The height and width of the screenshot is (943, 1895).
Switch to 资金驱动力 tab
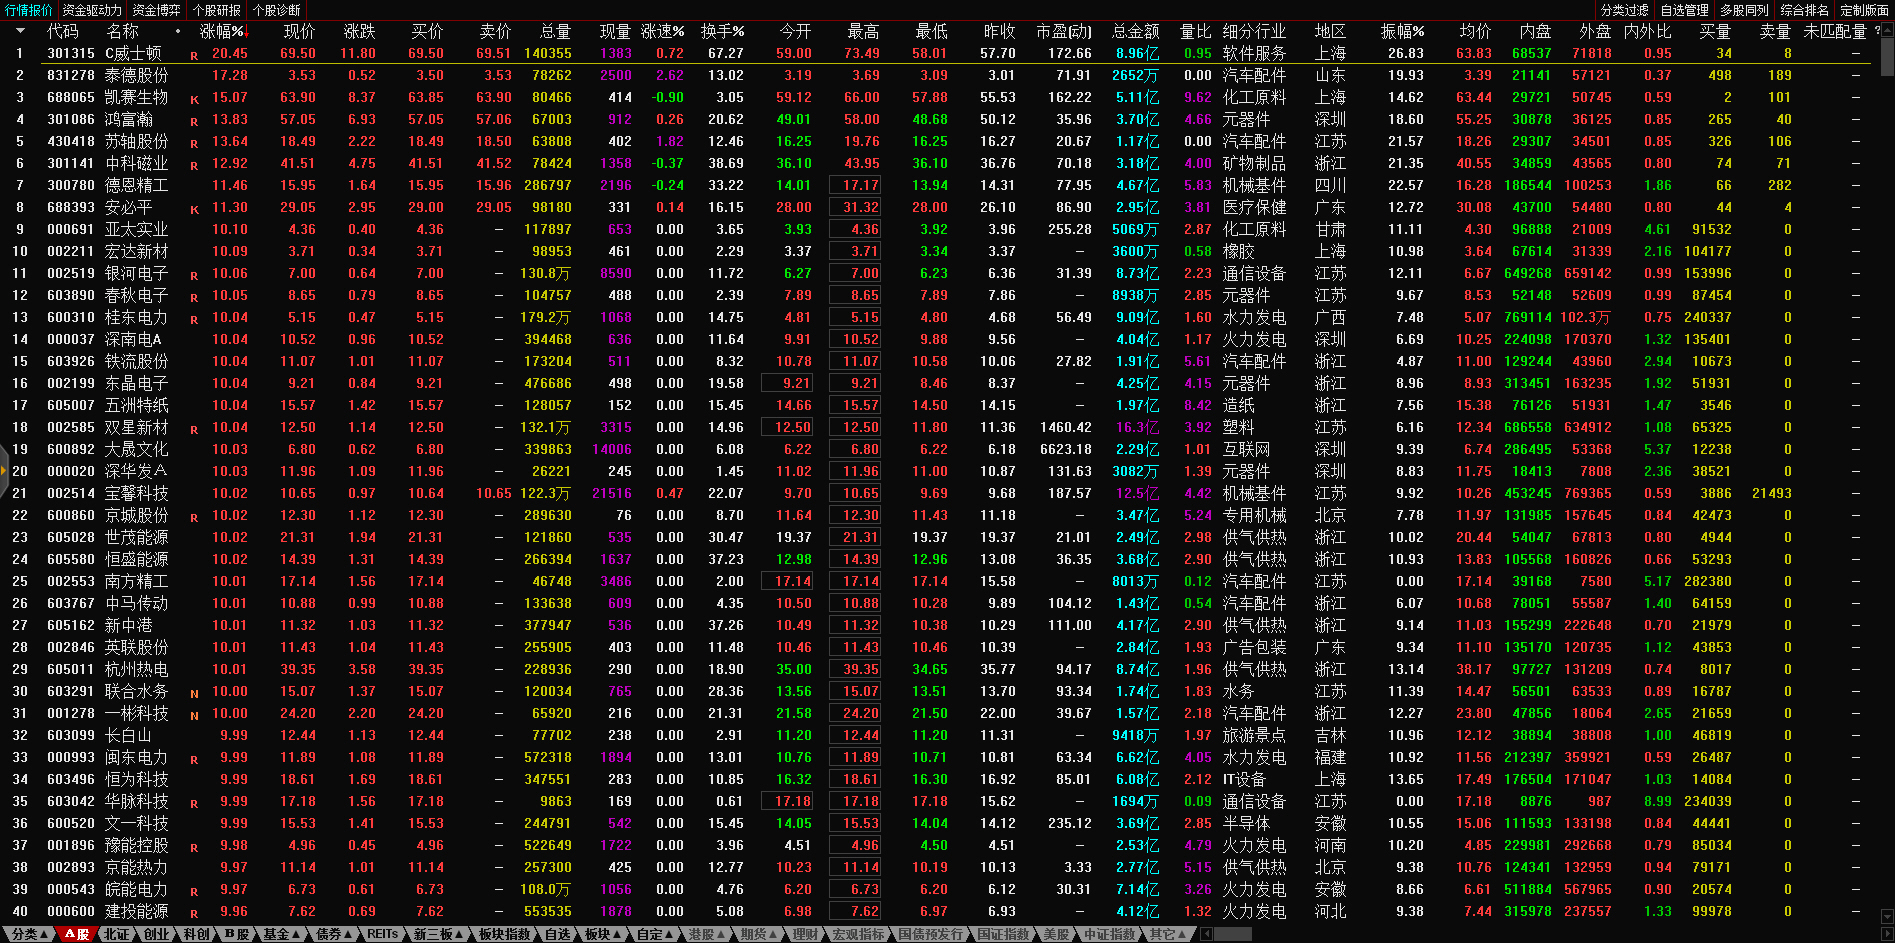click(x=92, y=10)
